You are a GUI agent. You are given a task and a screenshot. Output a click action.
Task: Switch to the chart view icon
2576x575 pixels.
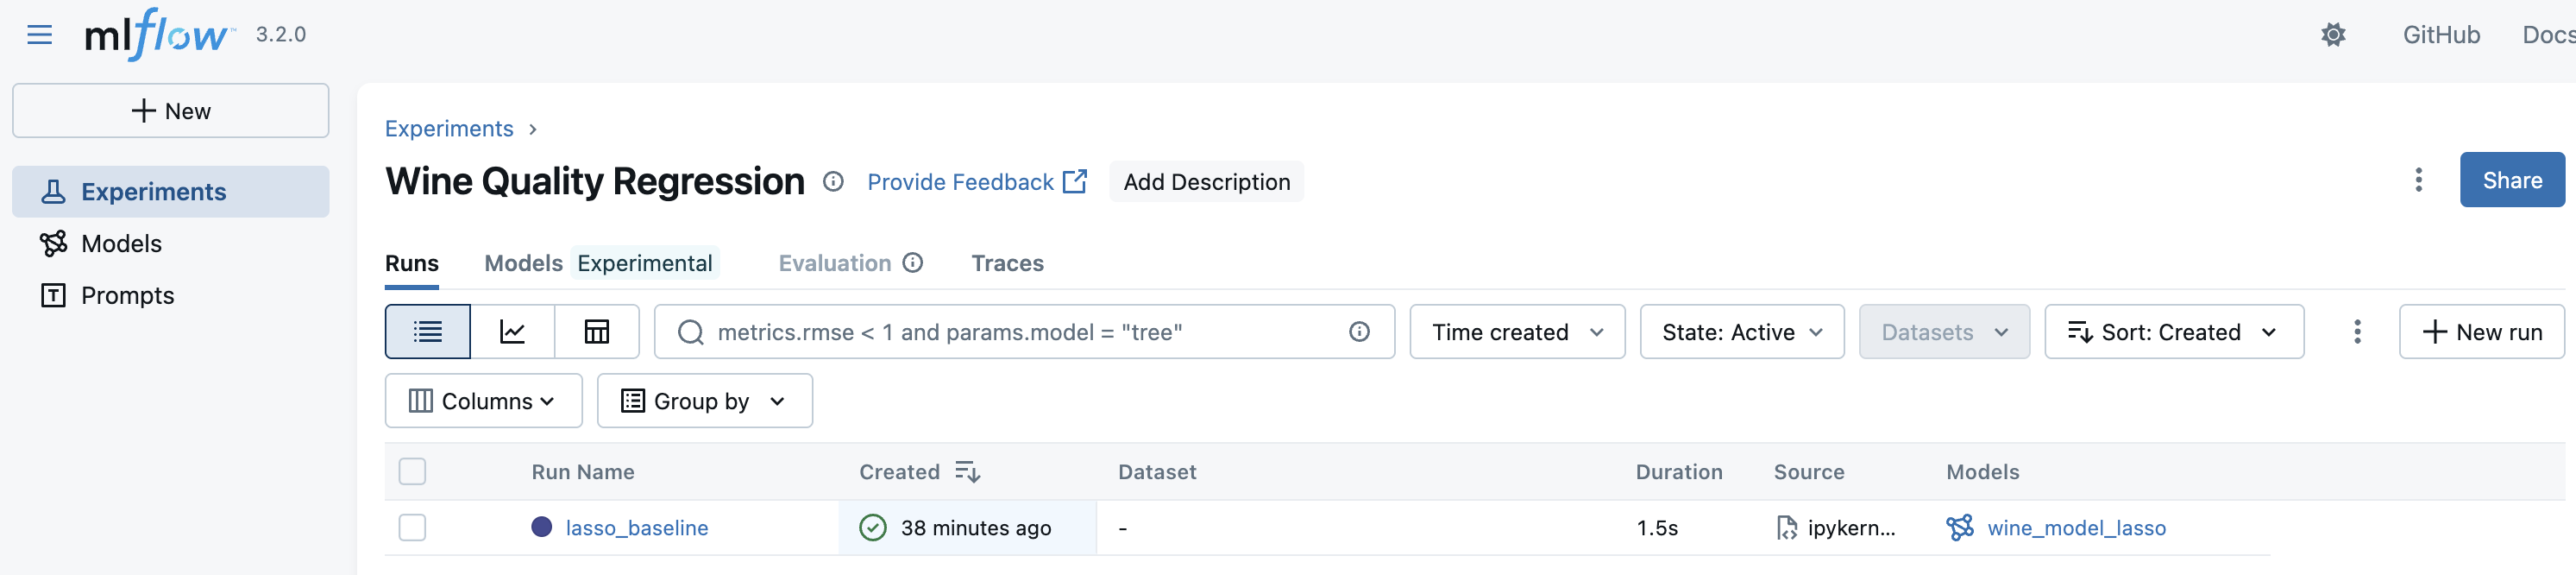click(x=512, y=332)
